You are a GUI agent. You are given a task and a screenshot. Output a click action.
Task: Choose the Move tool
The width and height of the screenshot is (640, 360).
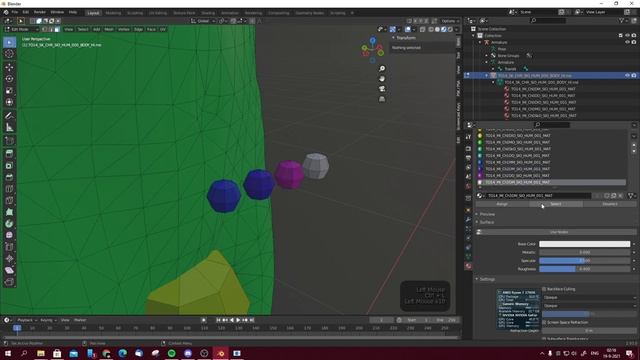(9, 67)
